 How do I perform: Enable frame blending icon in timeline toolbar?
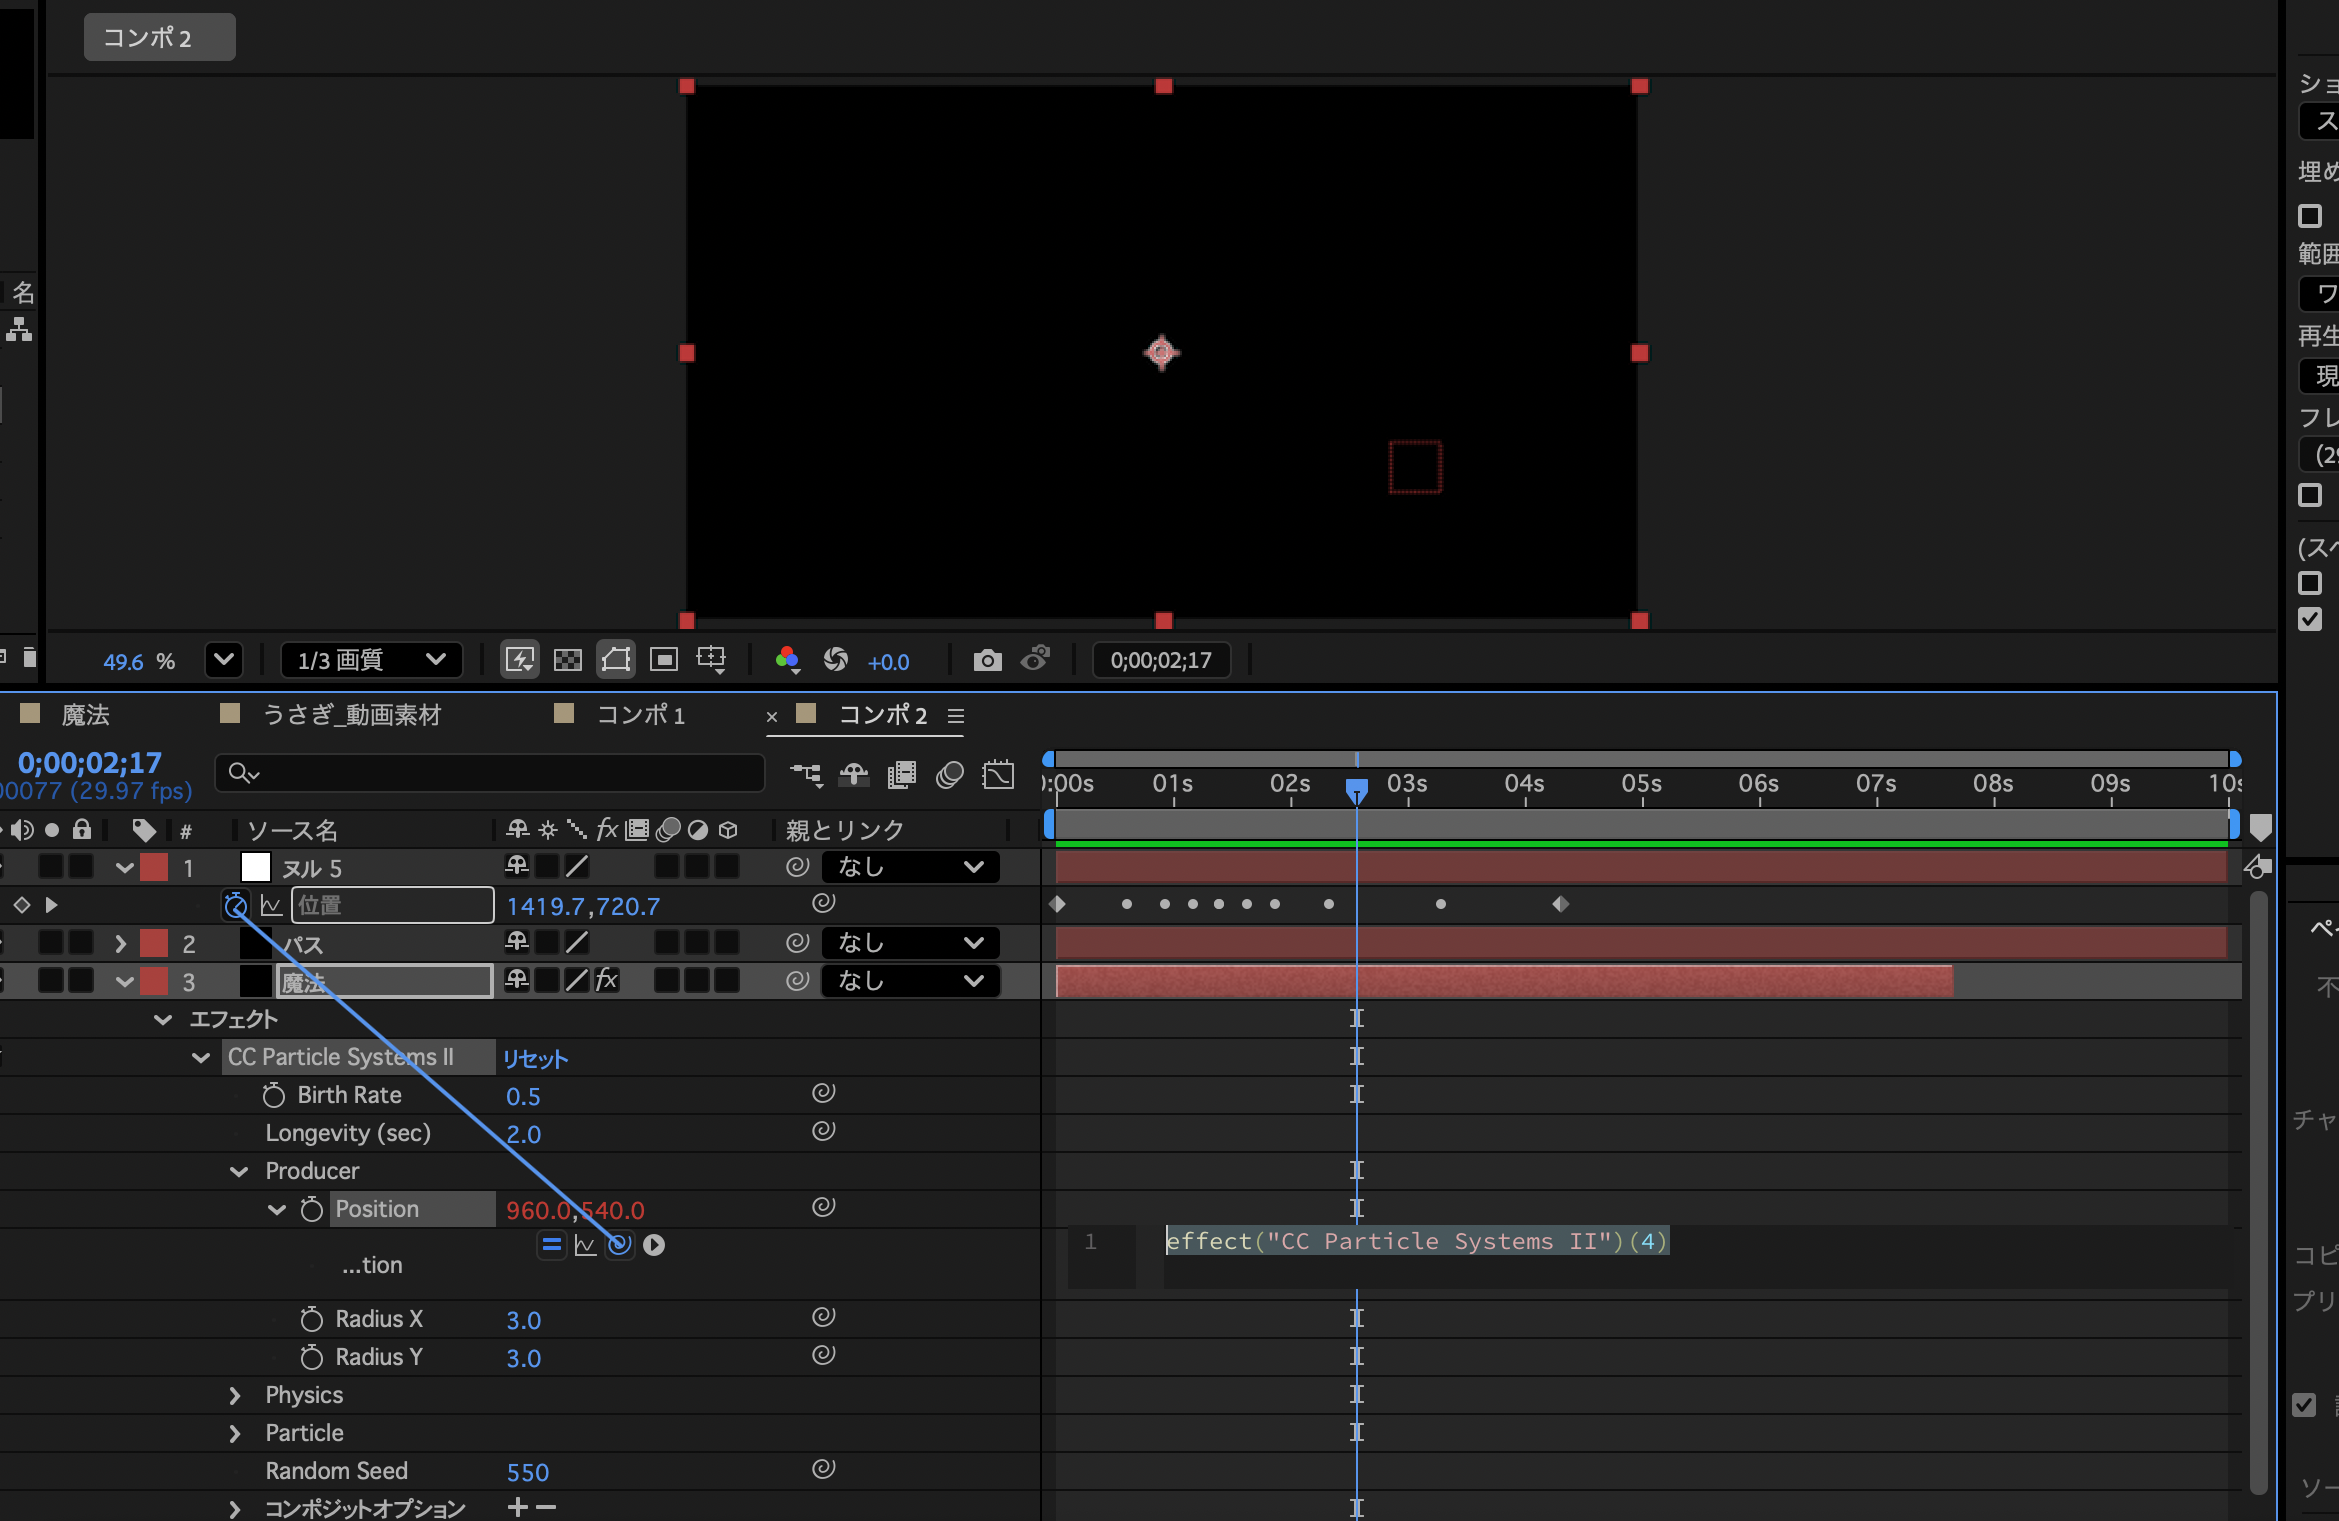point(902,775)
